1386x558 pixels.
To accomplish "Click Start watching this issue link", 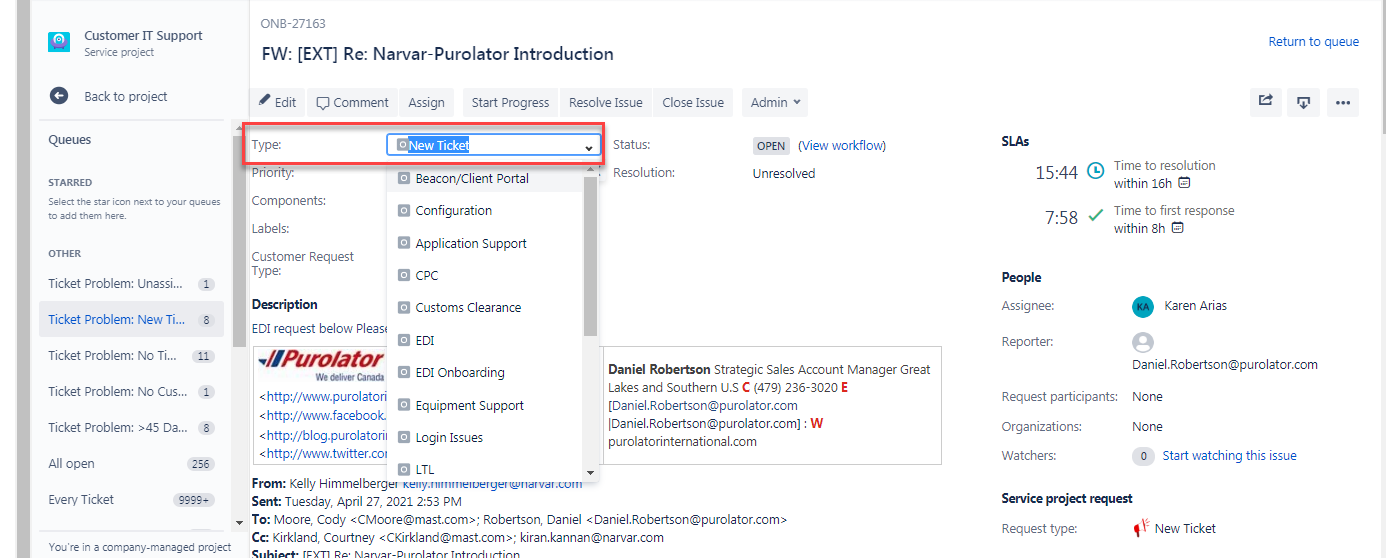I will click(1229, 455).
